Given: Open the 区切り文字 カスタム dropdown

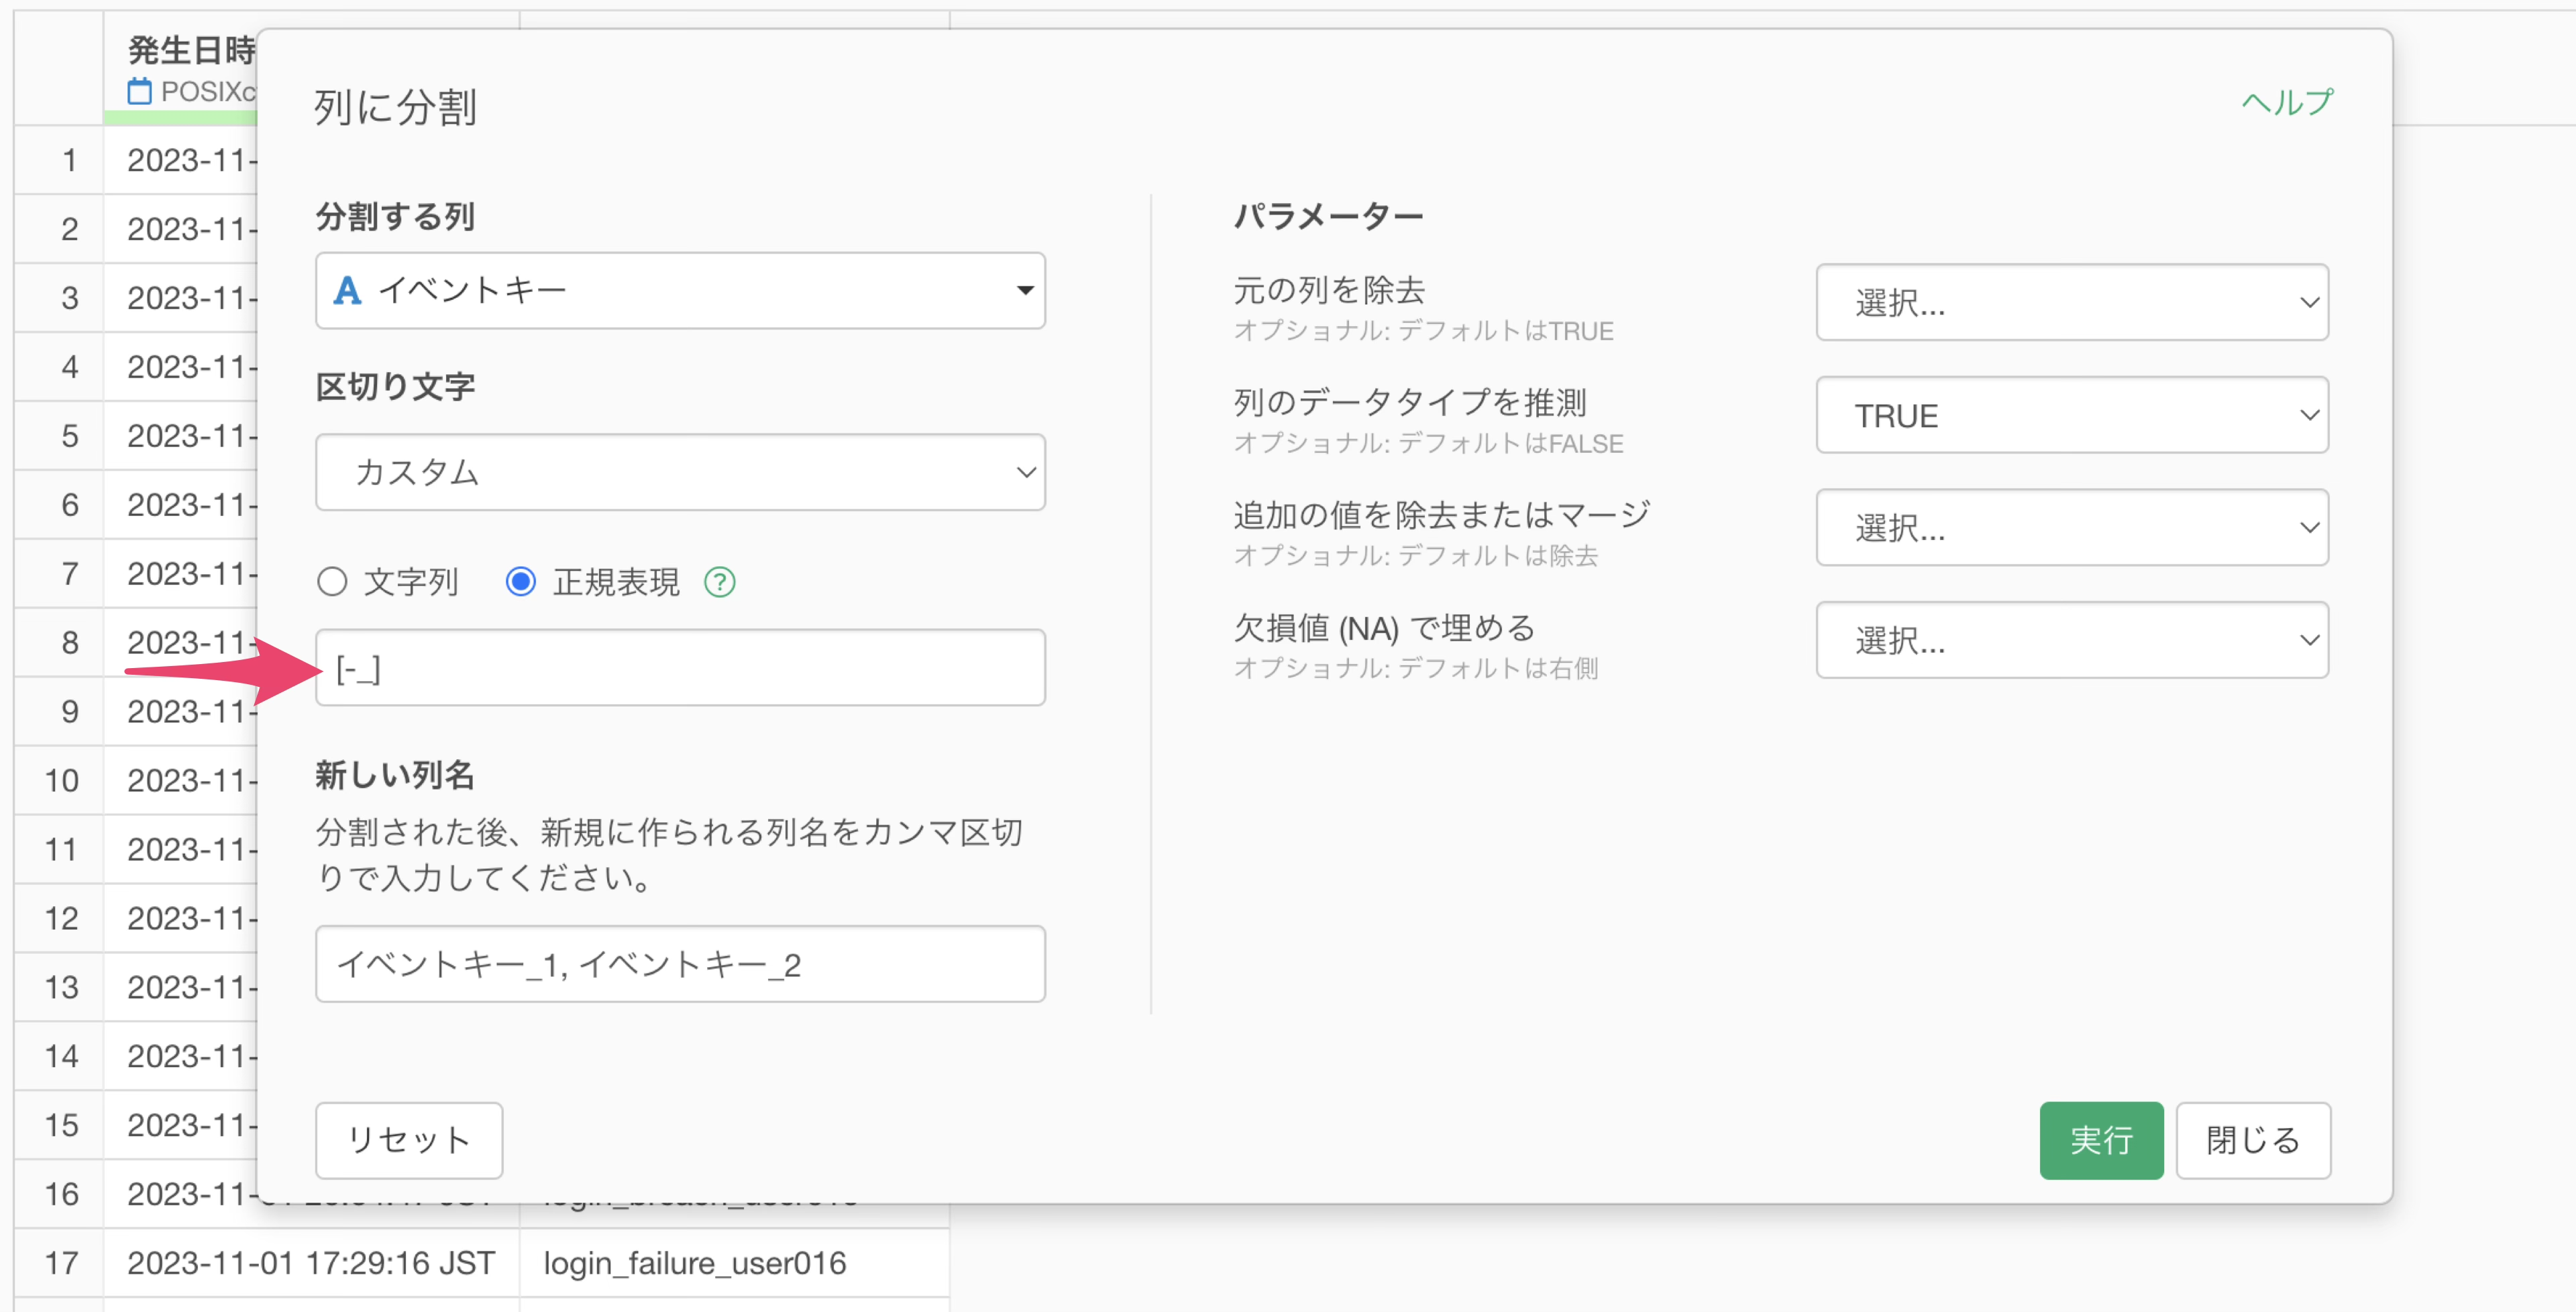Looking at the screenshot, I should [680, 472].
